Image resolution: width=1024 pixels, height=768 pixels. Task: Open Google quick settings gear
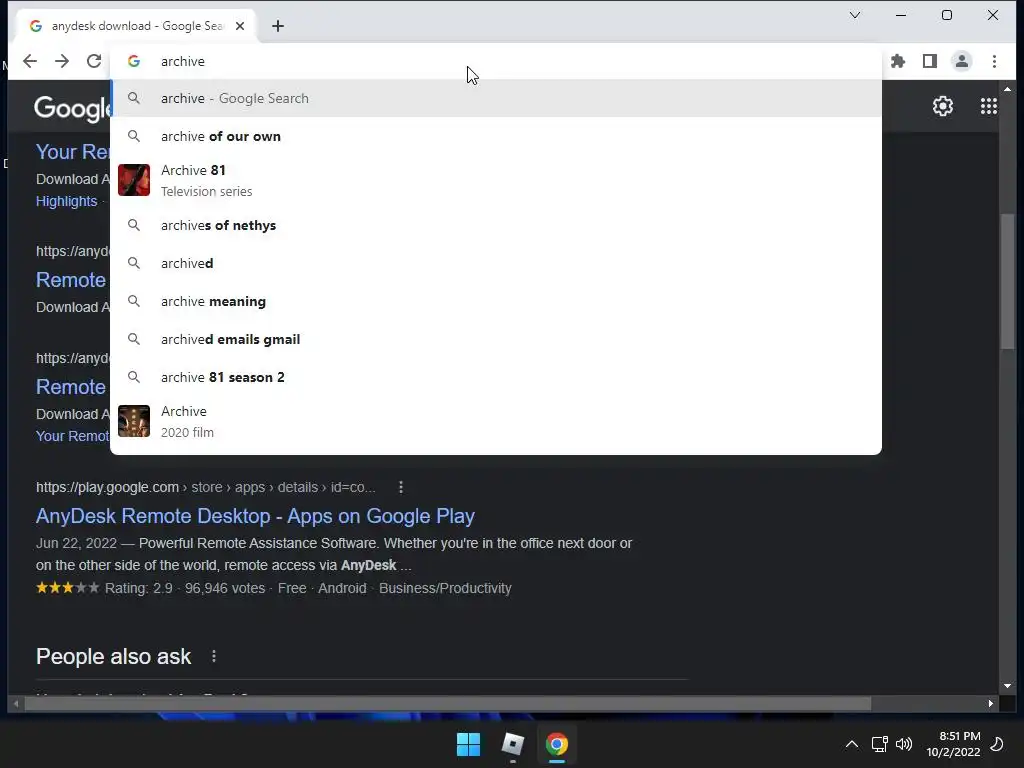coord(942,106)
